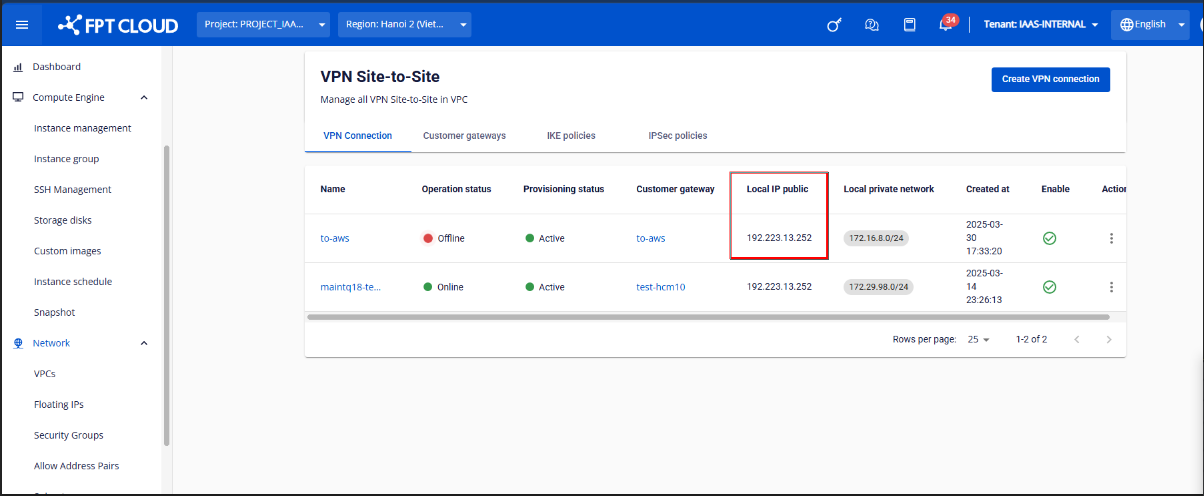The image size is (1204, 496).
Task: Toggle enable checkmark for to-aws connection
Action: (x=1049, y=238)
